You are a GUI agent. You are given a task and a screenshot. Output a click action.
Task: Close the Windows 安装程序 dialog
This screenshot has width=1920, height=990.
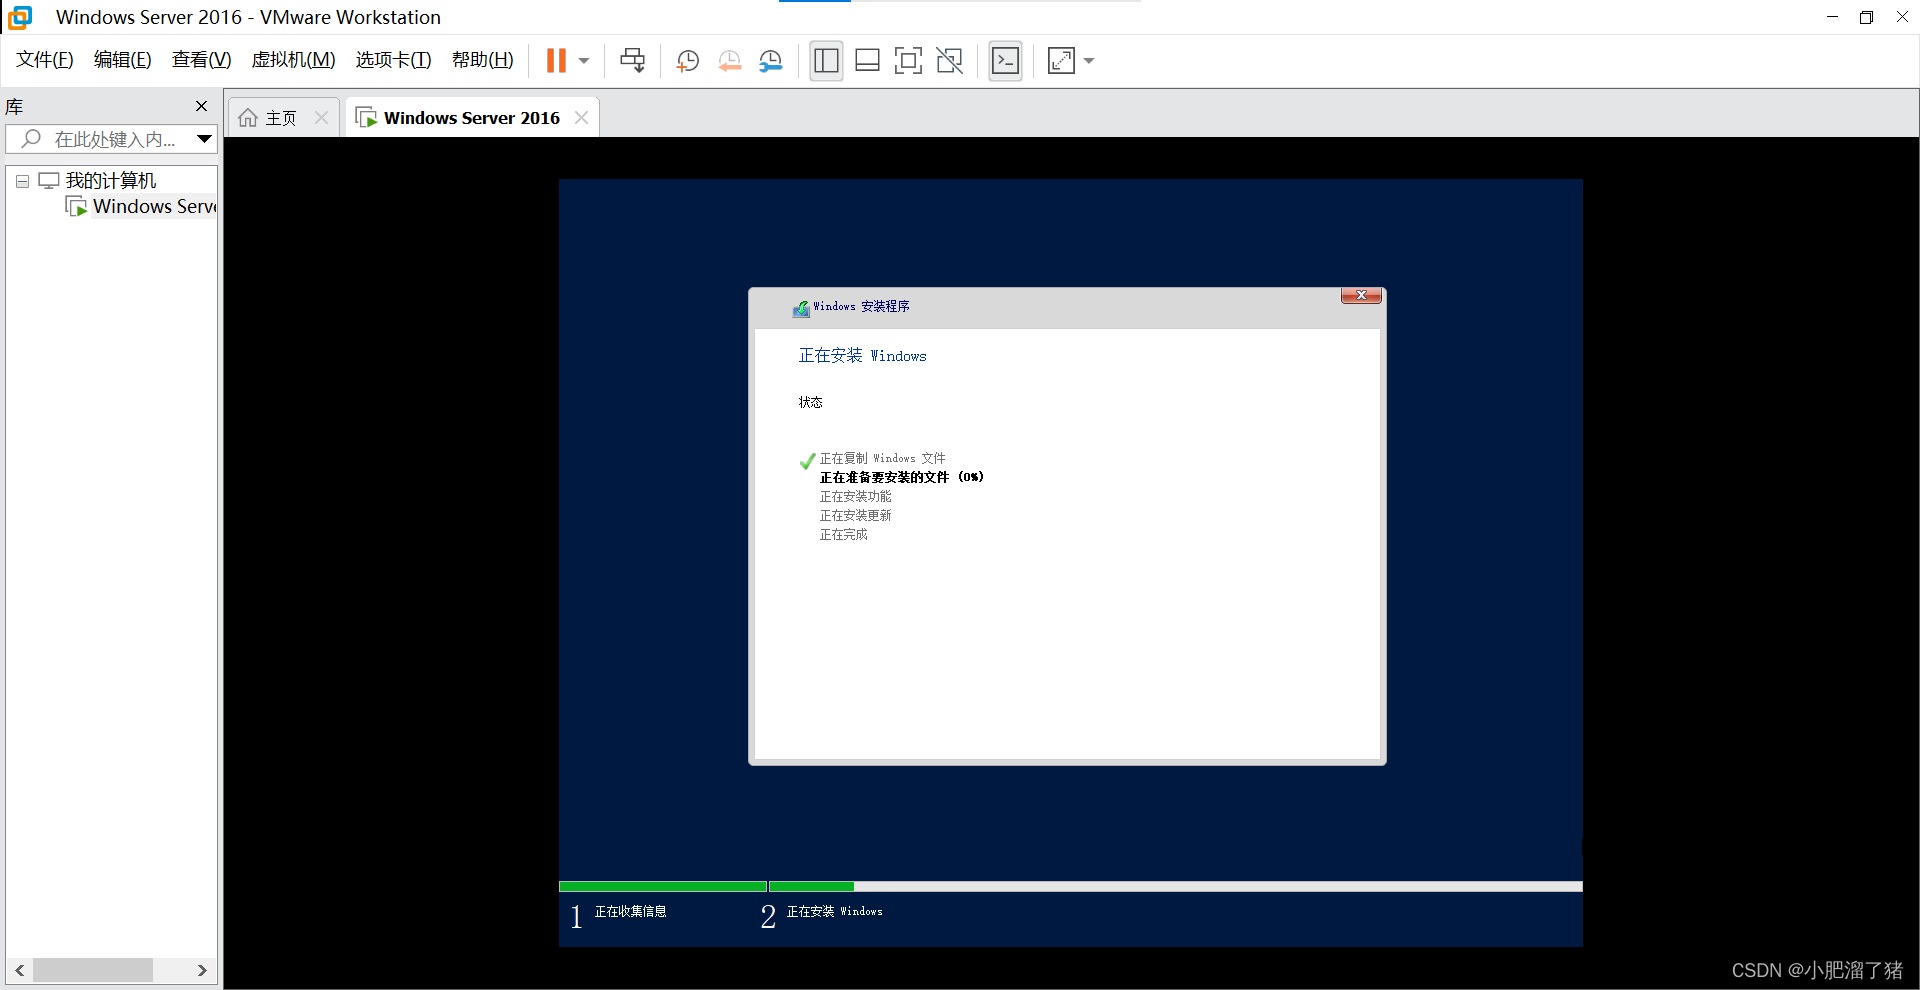point(1361,295)
